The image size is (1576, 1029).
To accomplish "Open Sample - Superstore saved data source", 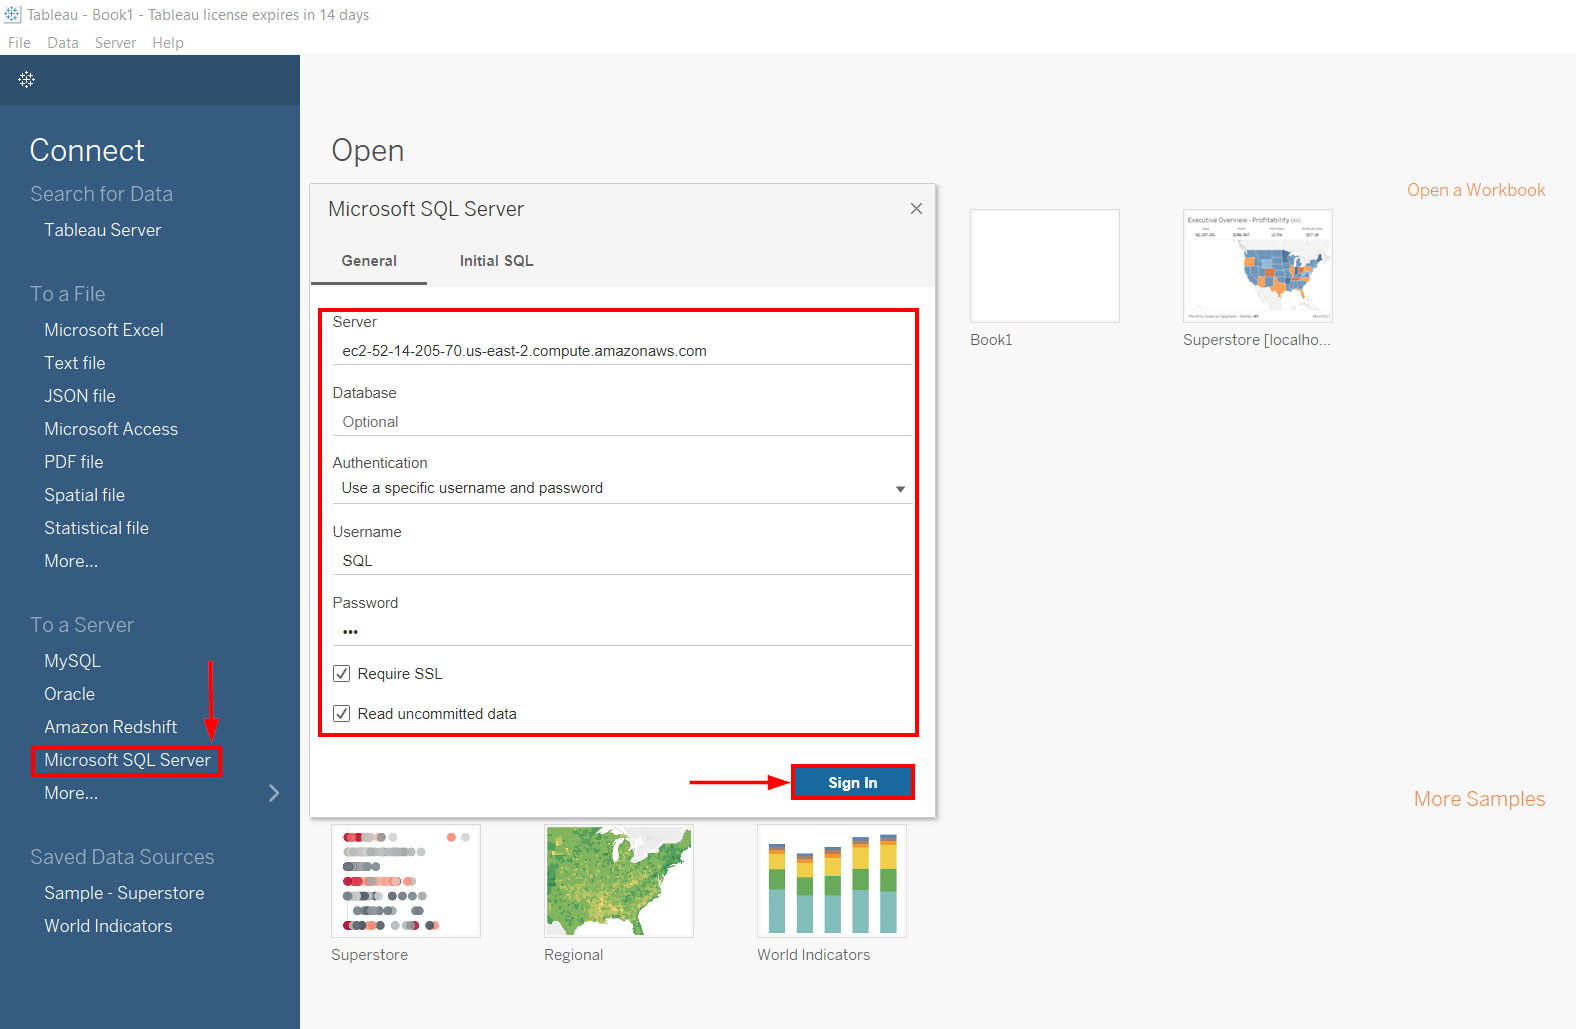I will tap(124, 893).
